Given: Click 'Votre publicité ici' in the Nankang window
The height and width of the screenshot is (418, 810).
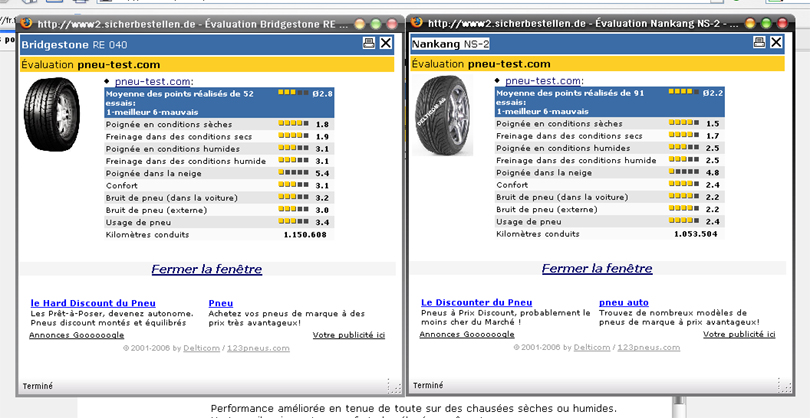Looking at the screenshot, I should click(739, 335).
